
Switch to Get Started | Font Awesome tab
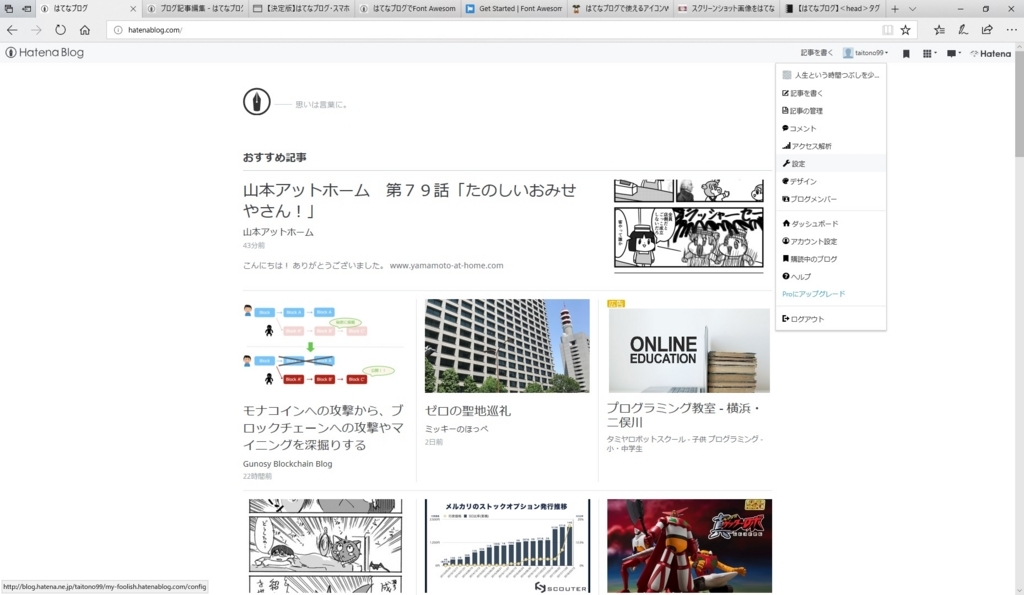(514, 9)
